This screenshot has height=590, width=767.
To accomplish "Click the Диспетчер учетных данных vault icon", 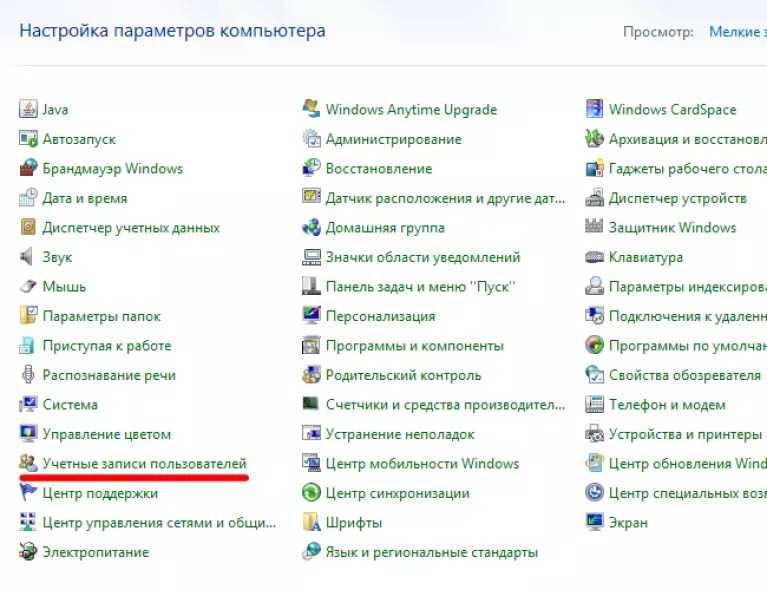I will [x=28, y=227].
